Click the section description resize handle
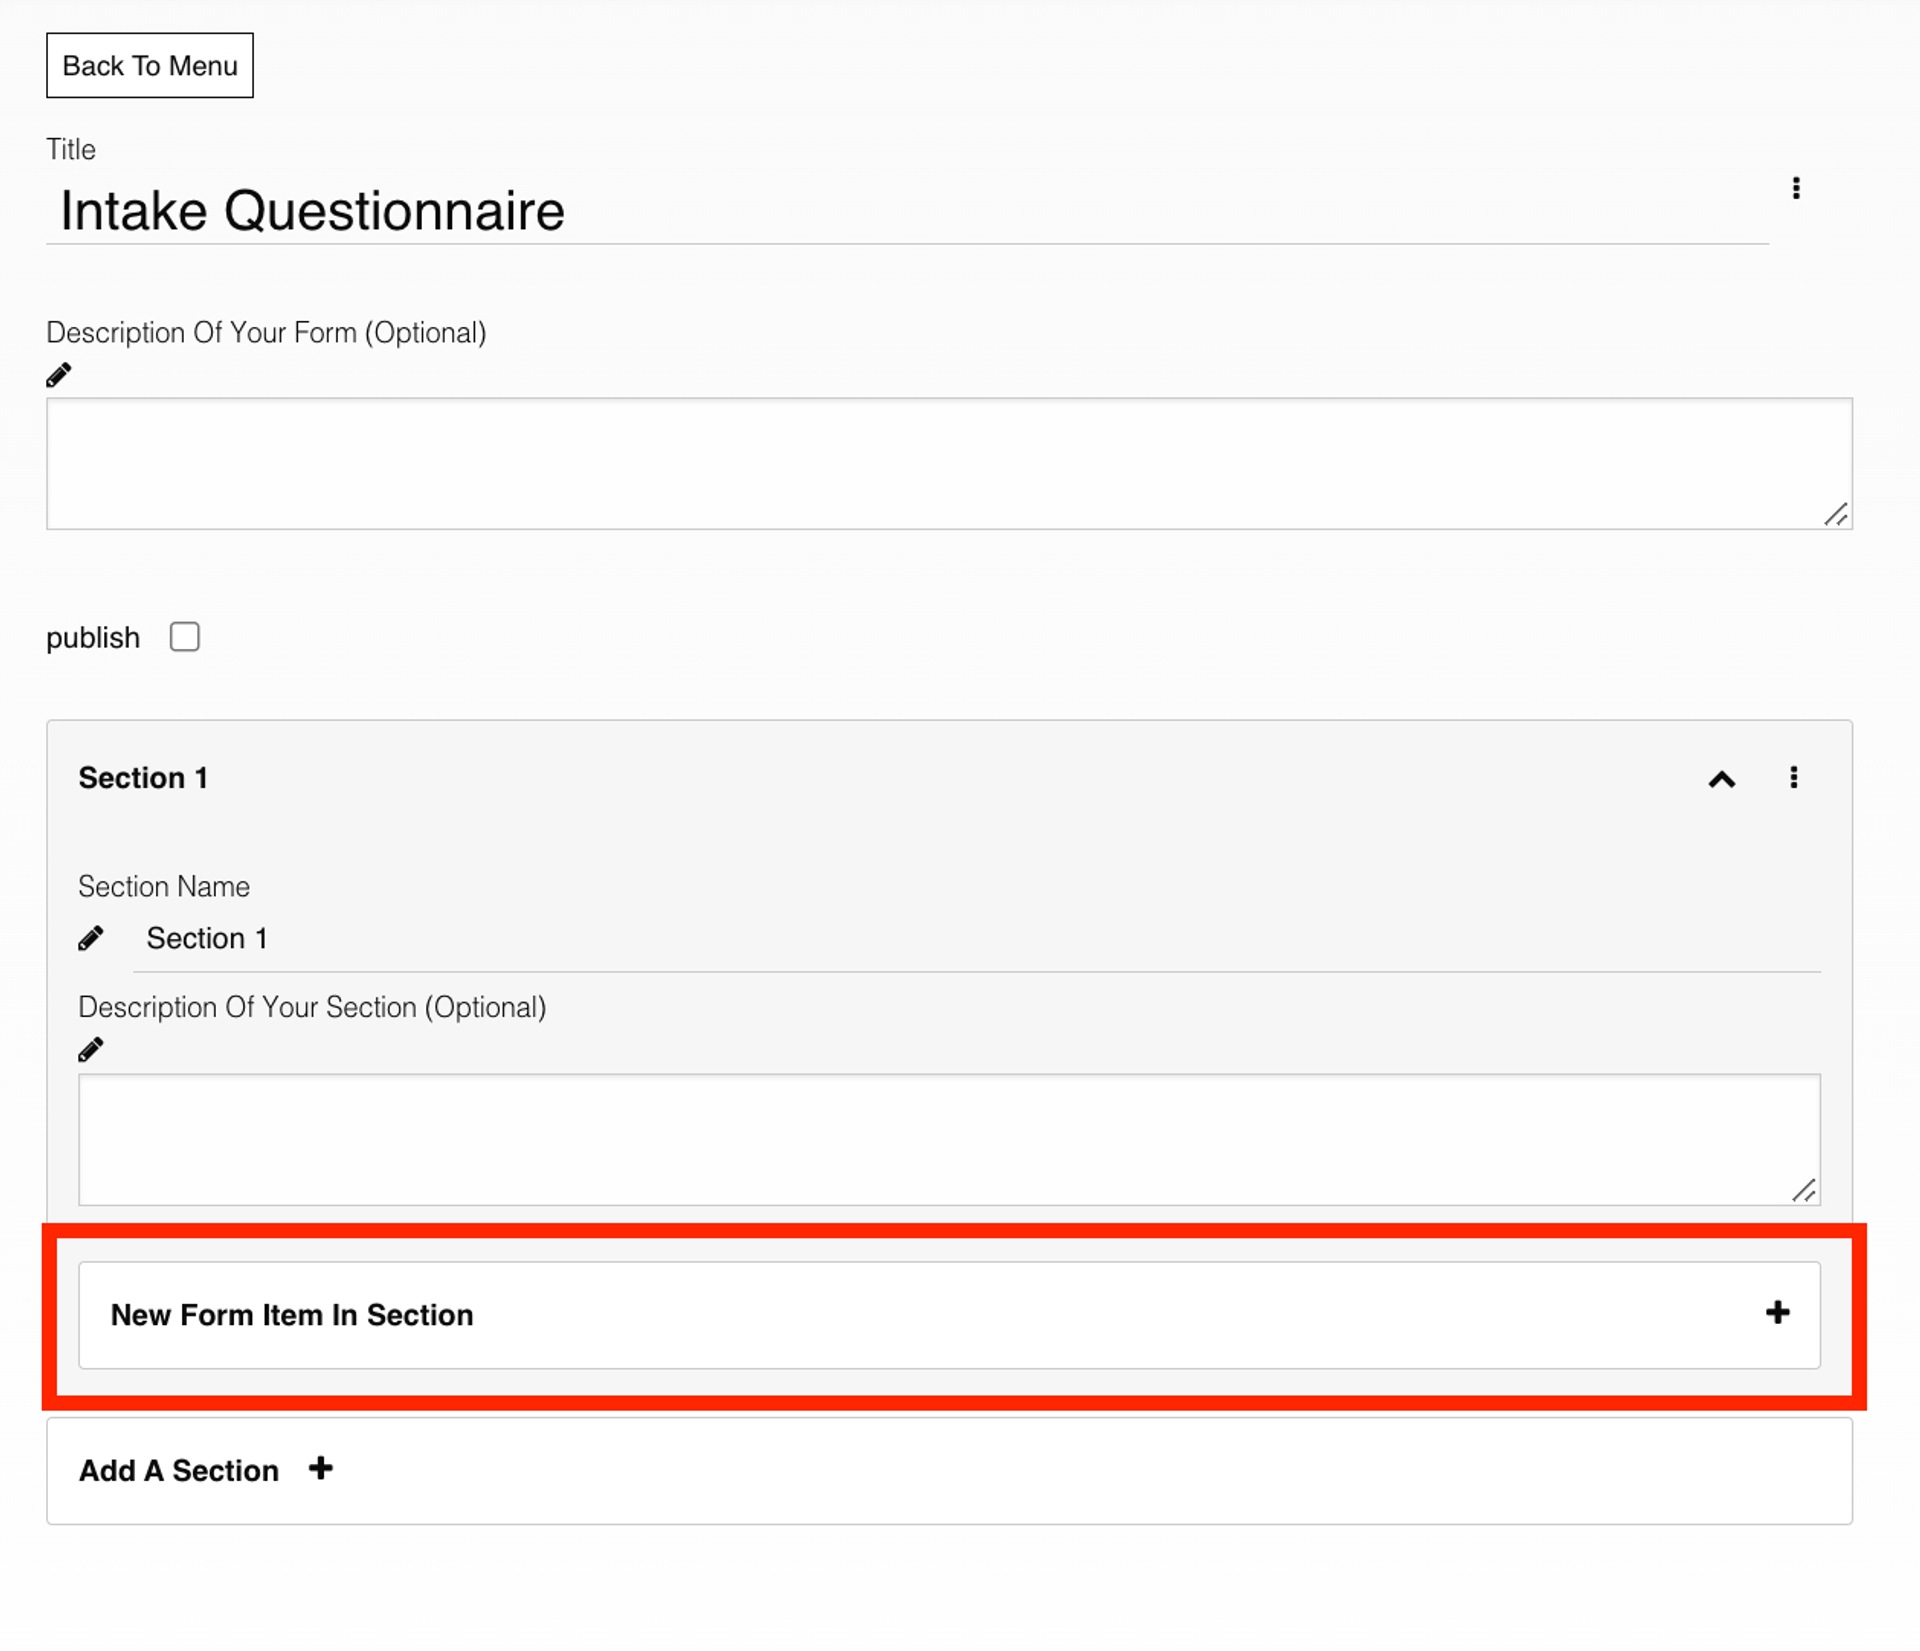The height and width of the screenshot is (1651, 1920). coord(1804,1191)
